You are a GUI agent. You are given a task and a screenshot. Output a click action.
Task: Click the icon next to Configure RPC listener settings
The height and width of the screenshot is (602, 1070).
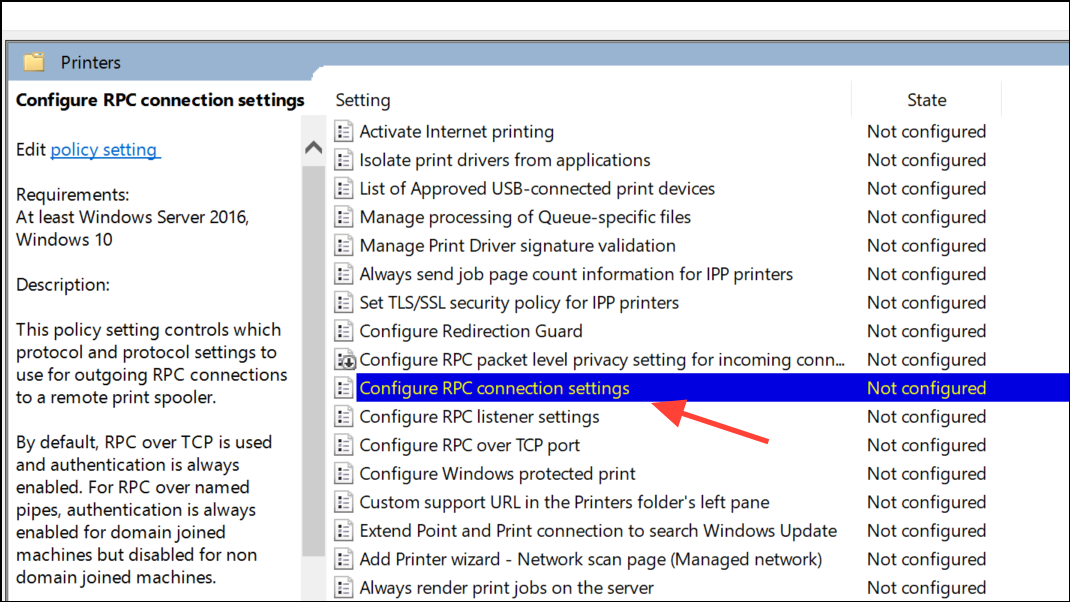[x=343, y=416]
